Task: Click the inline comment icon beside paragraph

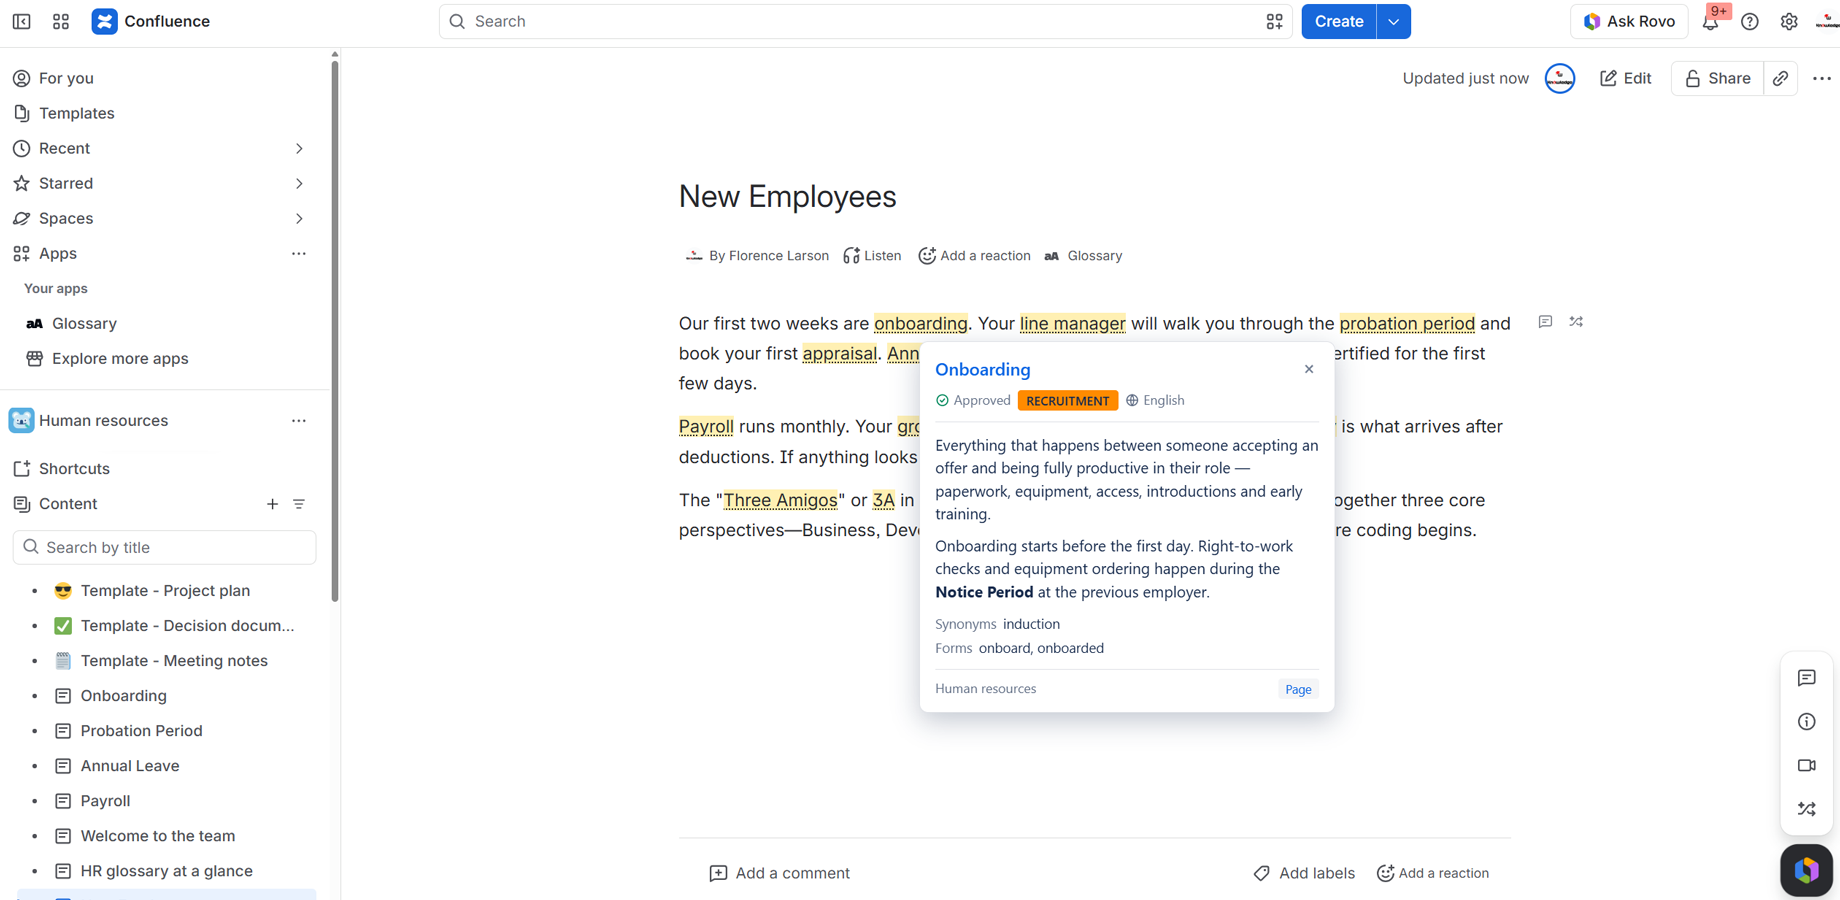Action: coord(1545,322)
